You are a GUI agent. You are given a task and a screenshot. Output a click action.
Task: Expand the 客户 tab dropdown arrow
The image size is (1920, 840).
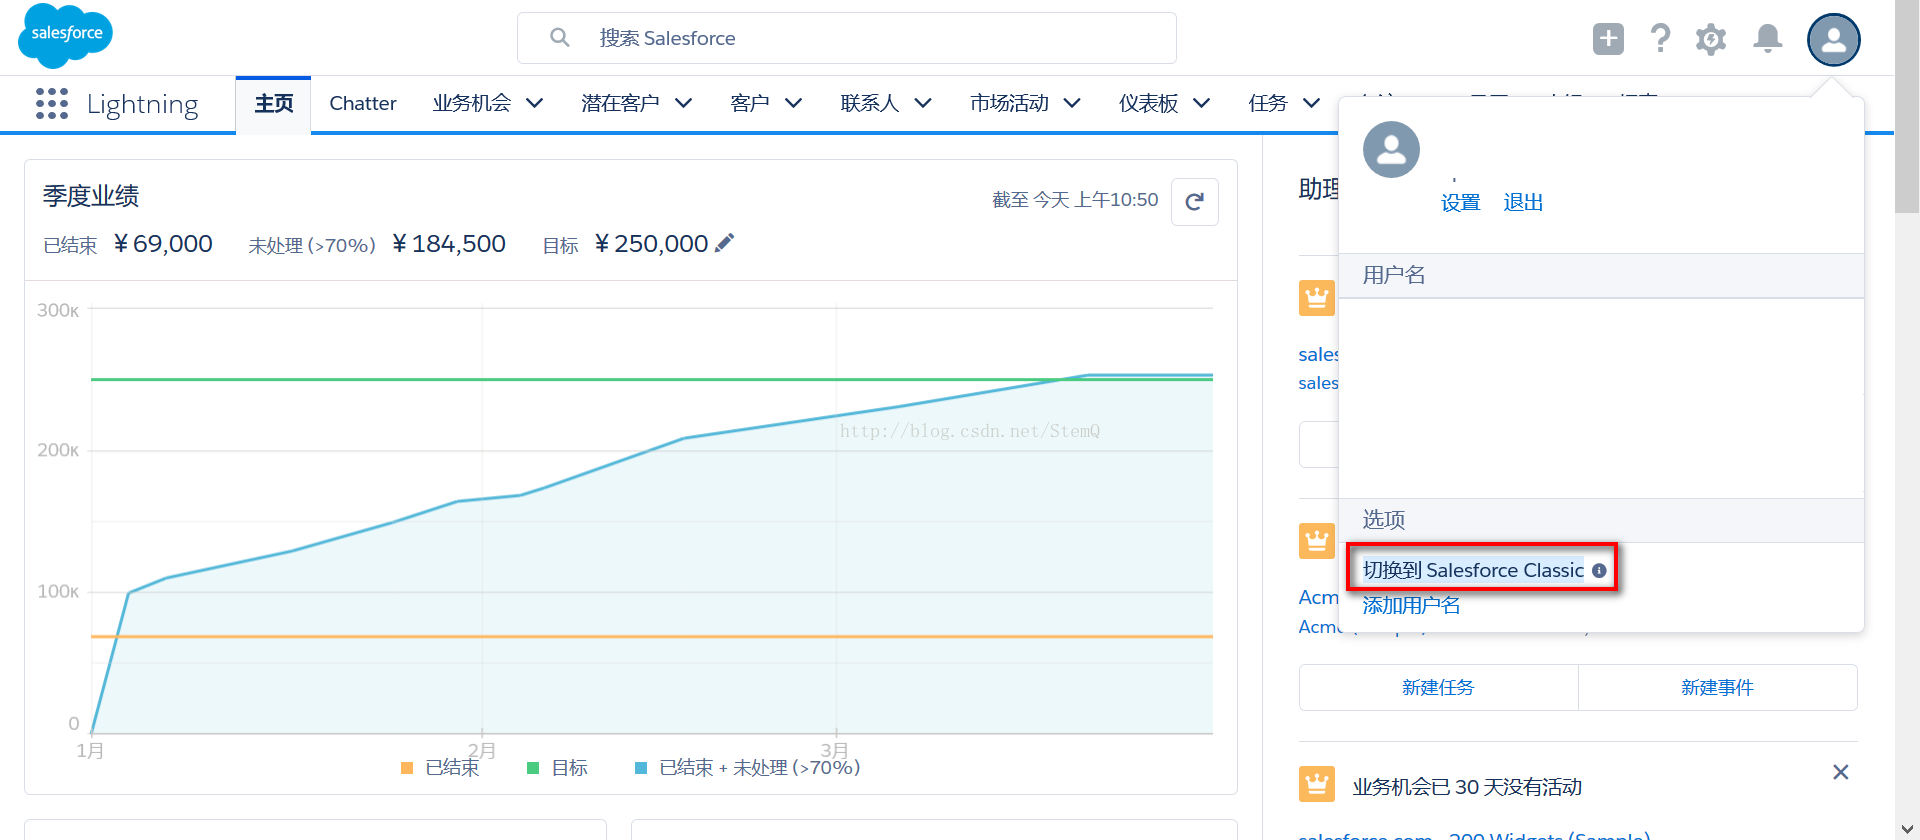click(x=794, y=103)
